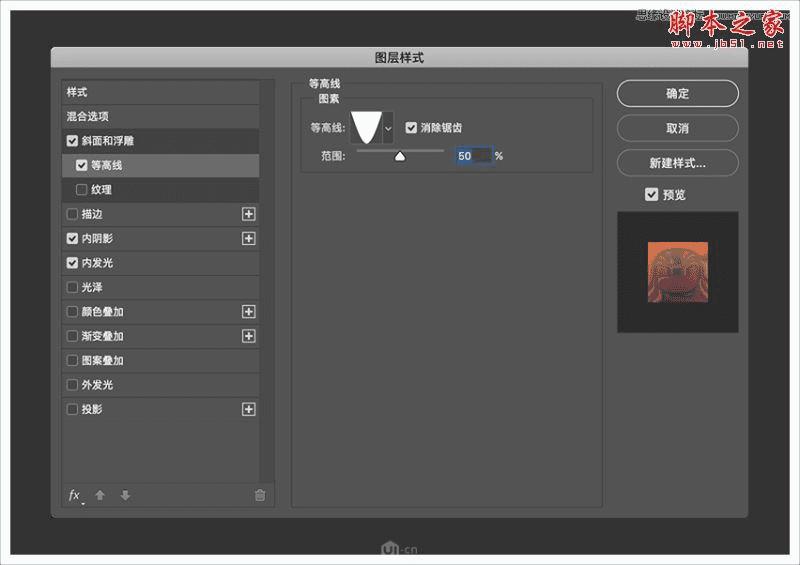This screenshot has height=565, width=800.
Task: Click the 确定 button
Action: 678,93
